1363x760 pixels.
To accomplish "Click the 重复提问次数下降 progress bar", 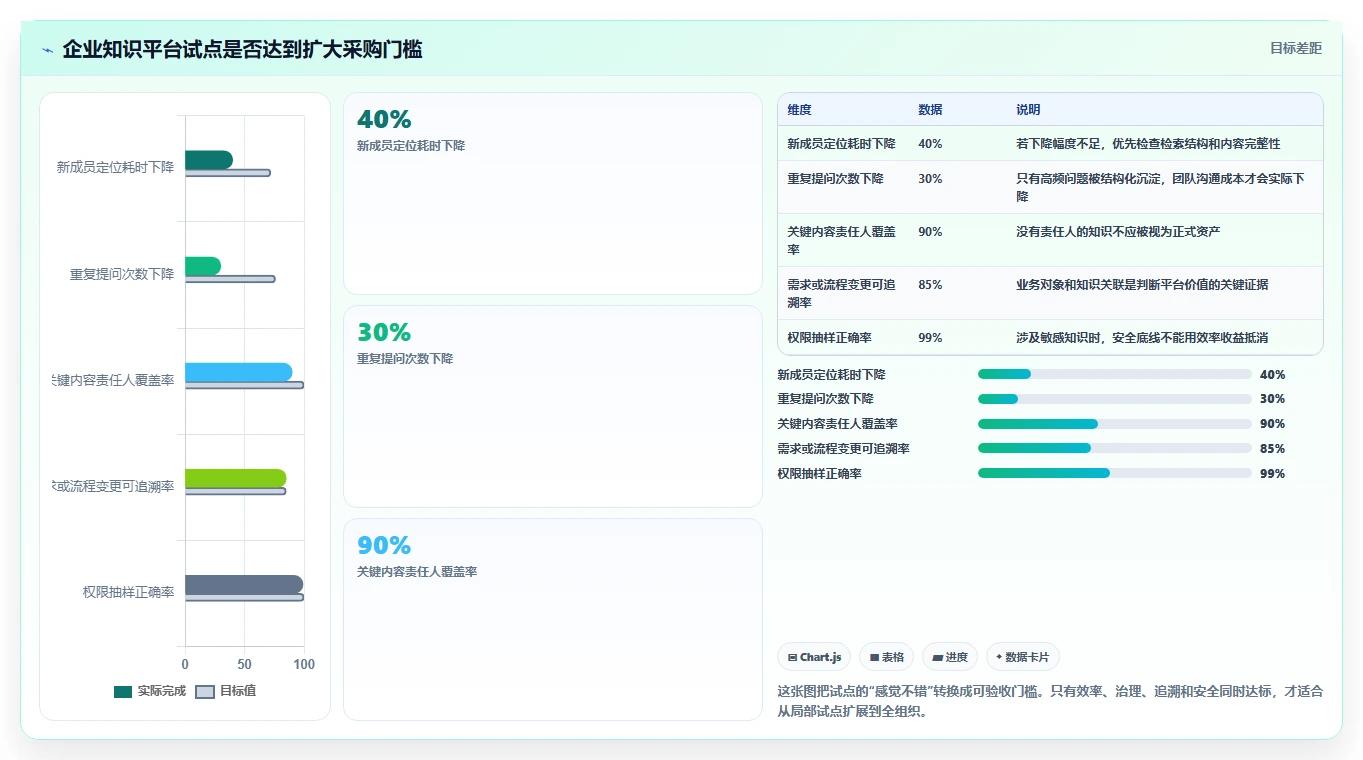I will click(x=1115, y=399).
